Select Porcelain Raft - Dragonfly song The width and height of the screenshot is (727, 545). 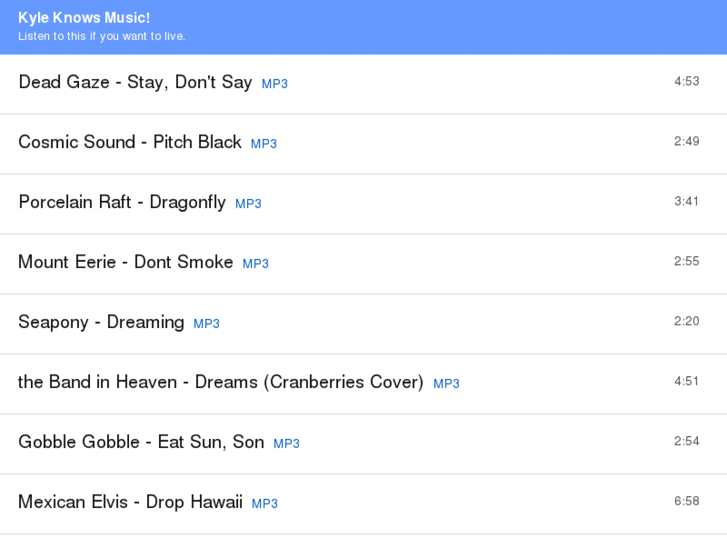pyautogui.click(x=122, y=202)
